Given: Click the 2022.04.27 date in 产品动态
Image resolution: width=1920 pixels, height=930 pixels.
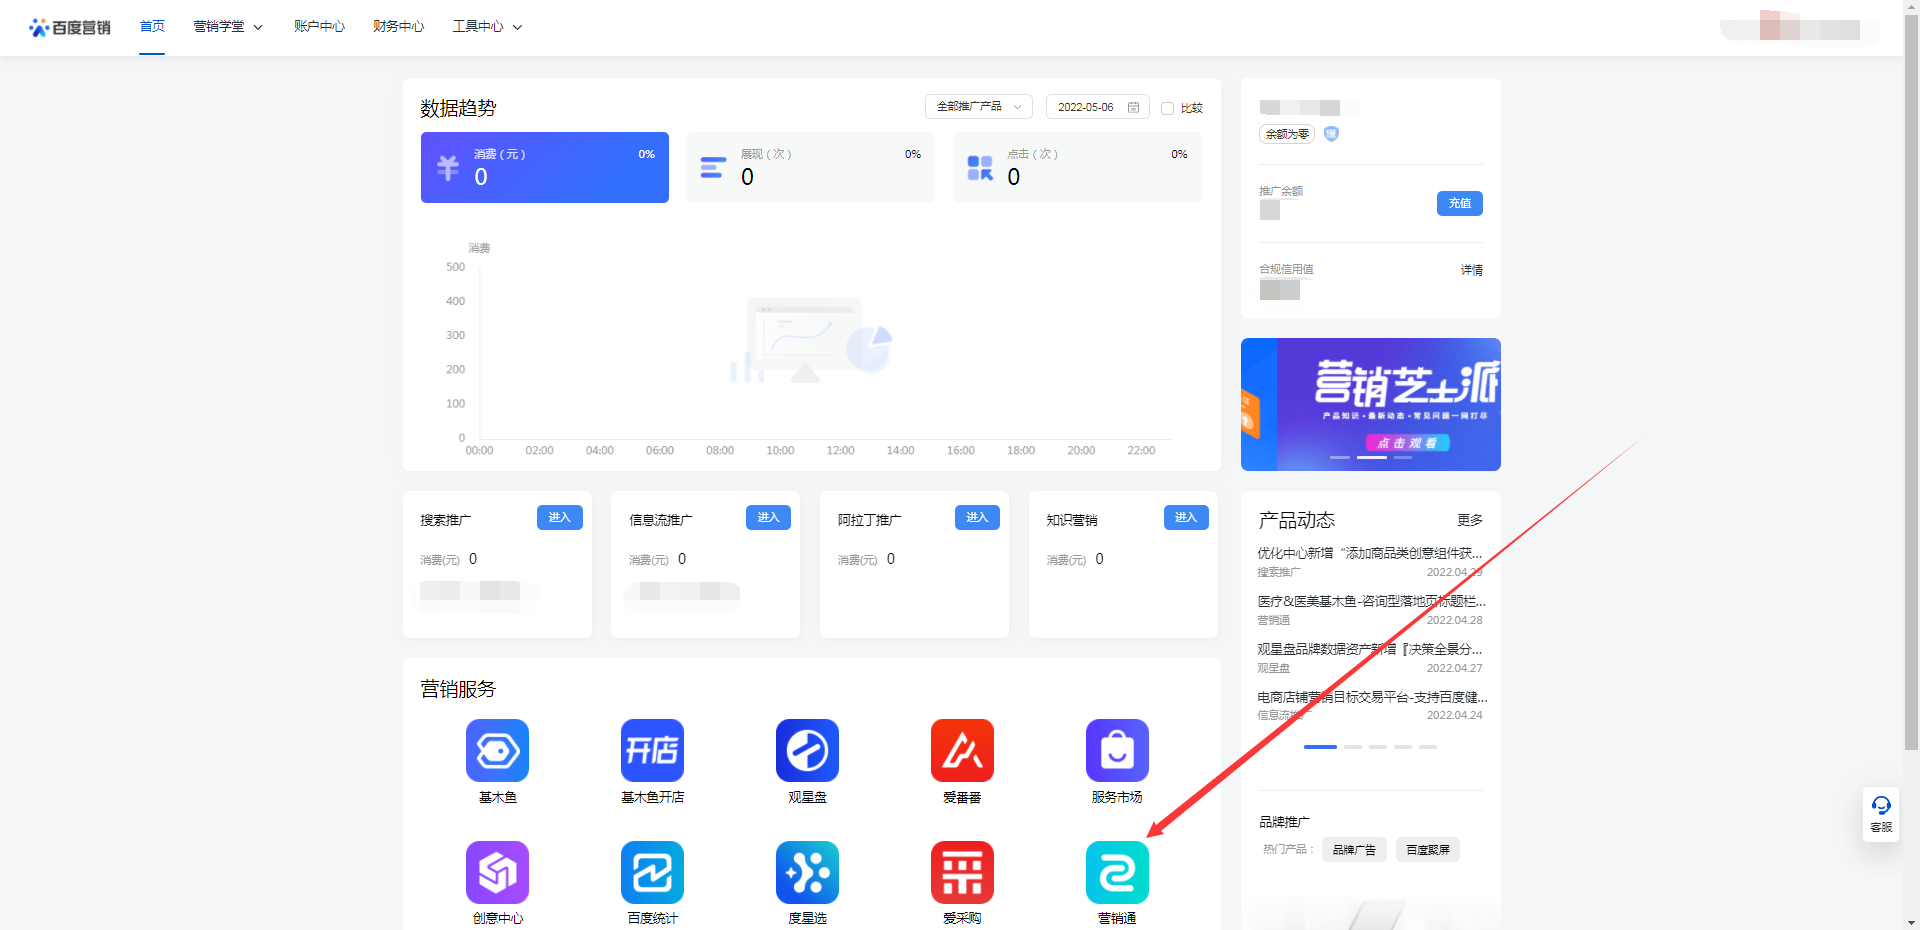Looking at the screenshot, I should coord(1455,668).
